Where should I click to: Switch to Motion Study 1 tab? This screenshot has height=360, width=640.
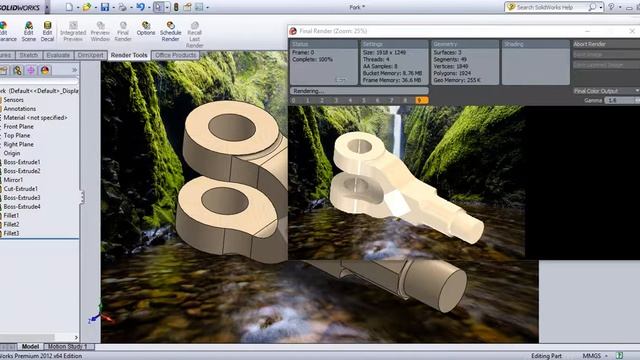[68, 347]
